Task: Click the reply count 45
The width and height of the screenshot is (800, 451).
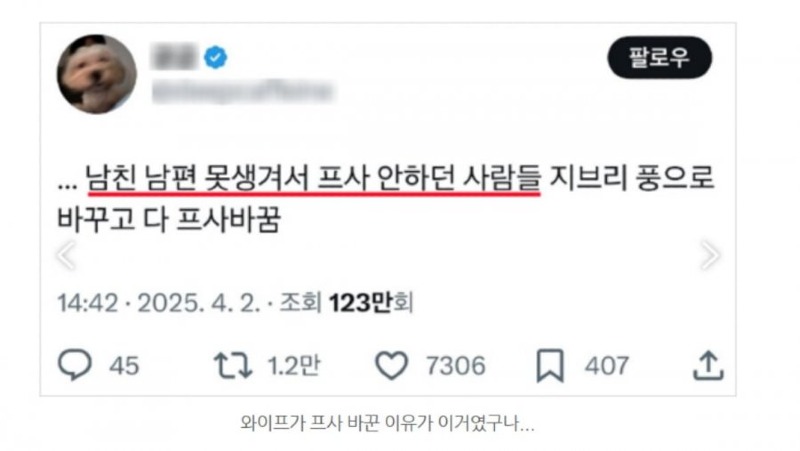Action: click(x=124, y=366)
